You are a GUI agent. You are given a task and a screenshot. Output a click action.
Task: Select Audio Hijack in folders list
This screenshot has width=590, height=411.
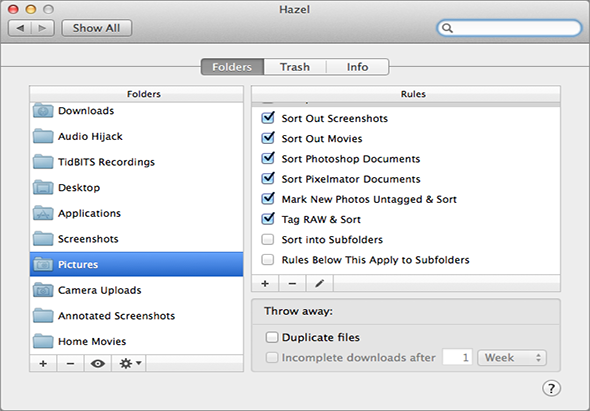(137, 136)
